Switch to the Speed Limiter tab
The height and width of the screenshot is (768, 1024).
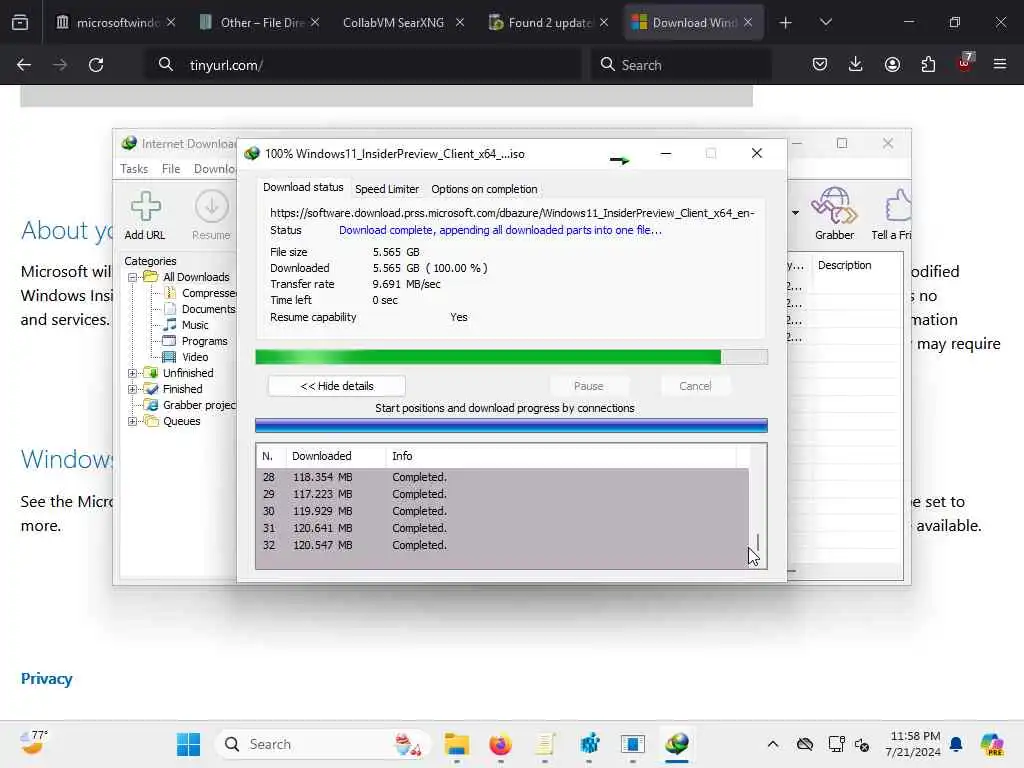[387, 189]
